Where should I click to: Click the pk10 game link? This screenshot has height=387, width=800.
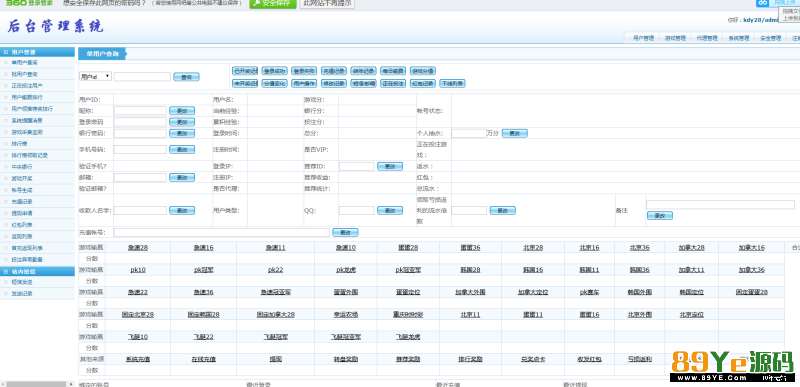coord(138,270)
